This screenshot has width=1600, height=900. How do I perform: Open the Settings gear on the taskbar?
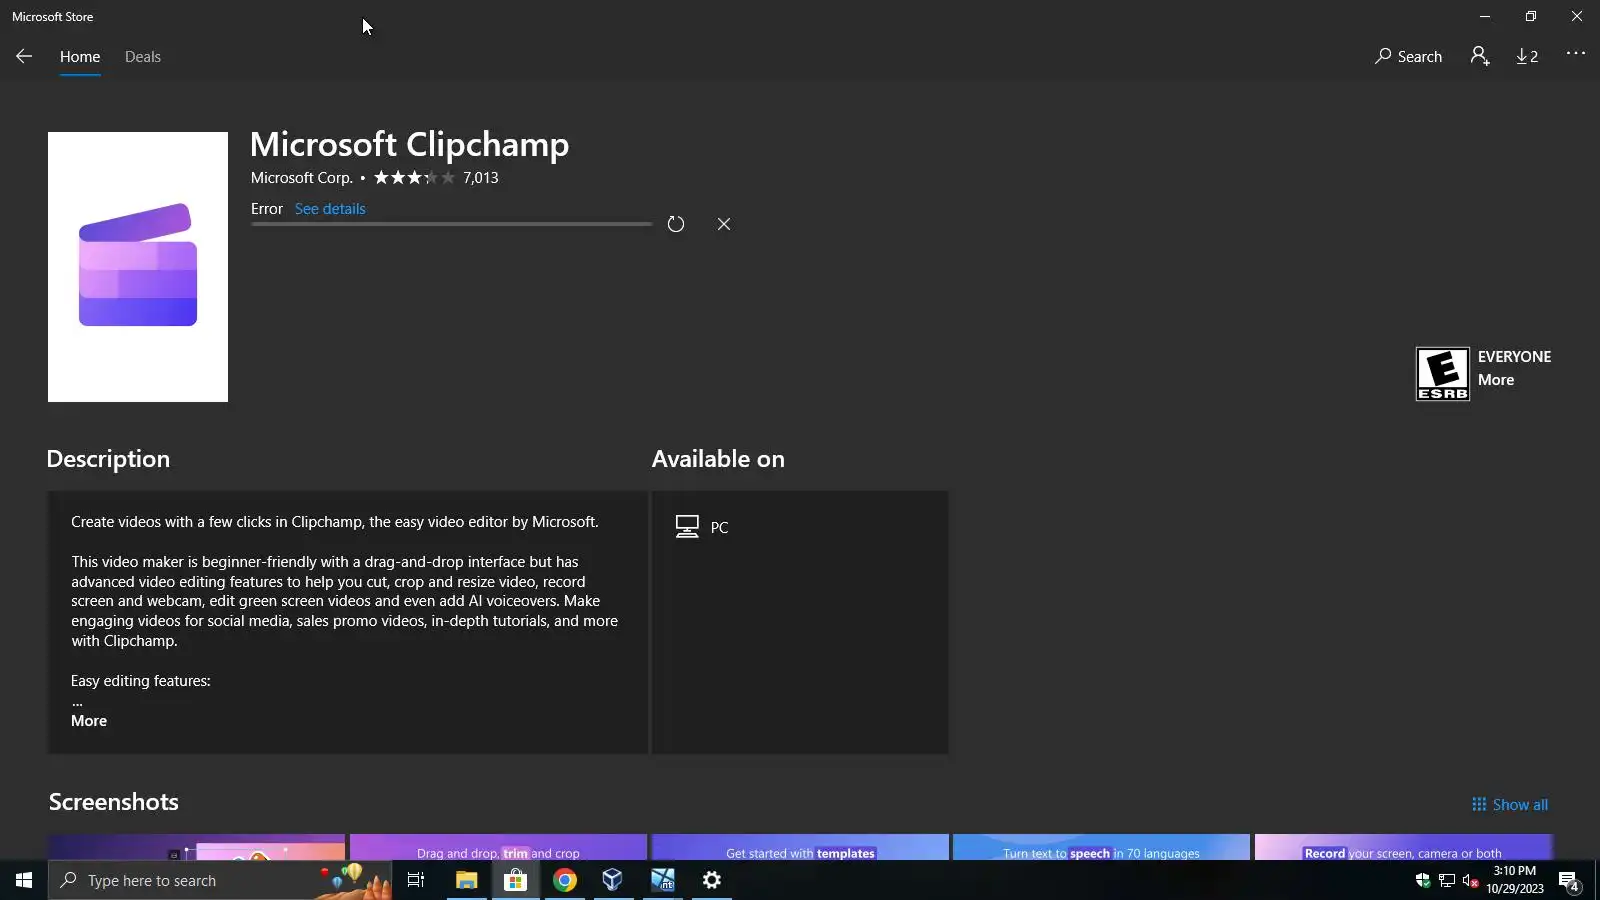[x=712, y=880]
